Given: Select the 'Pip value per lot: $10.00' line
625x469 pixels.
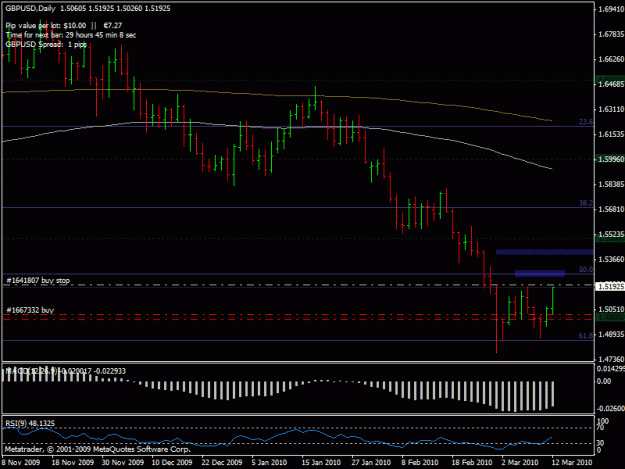Looking at the screenshot, I should (46, 26).
